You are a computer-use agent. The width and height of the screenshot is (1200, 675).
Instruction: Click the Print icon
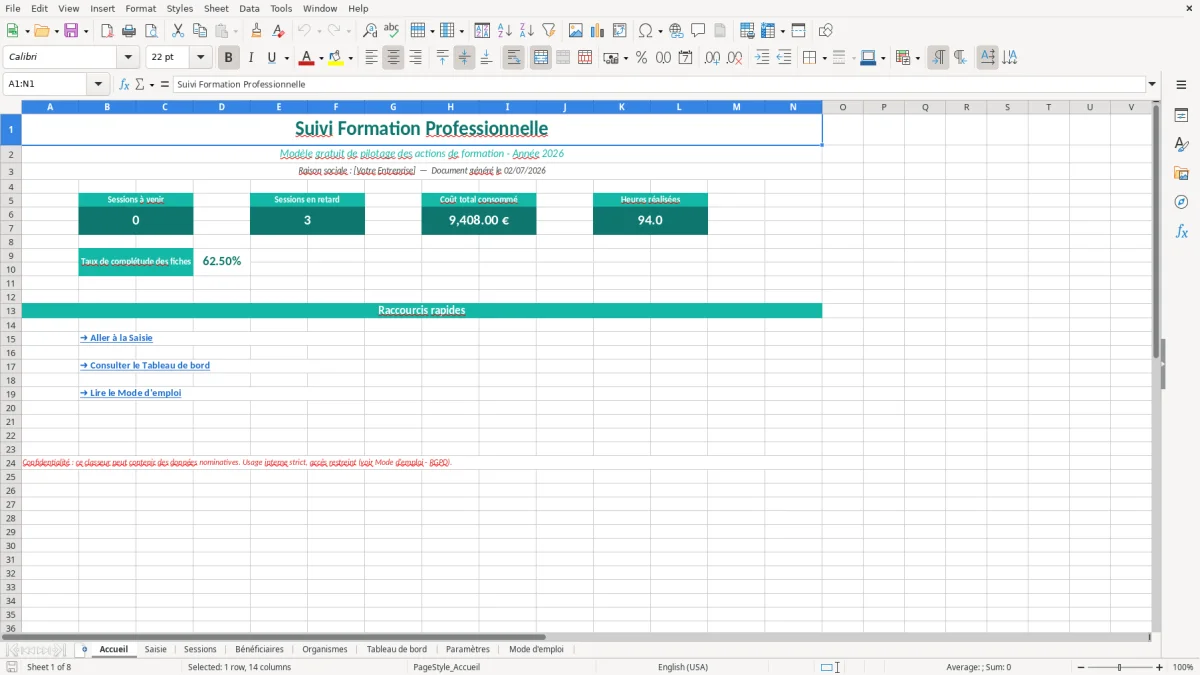pyautogui.click(x=129, y=31)
